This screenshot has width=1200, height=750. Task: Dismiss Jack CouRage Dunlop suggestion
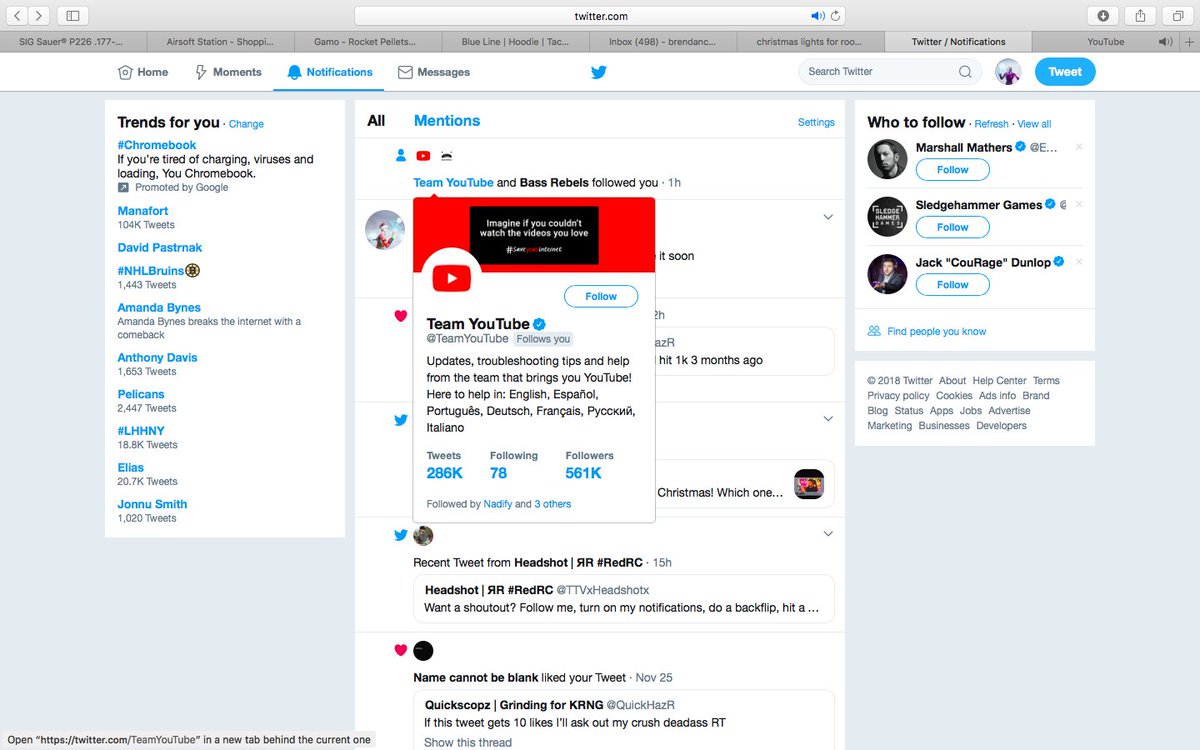pos(1079,262)
